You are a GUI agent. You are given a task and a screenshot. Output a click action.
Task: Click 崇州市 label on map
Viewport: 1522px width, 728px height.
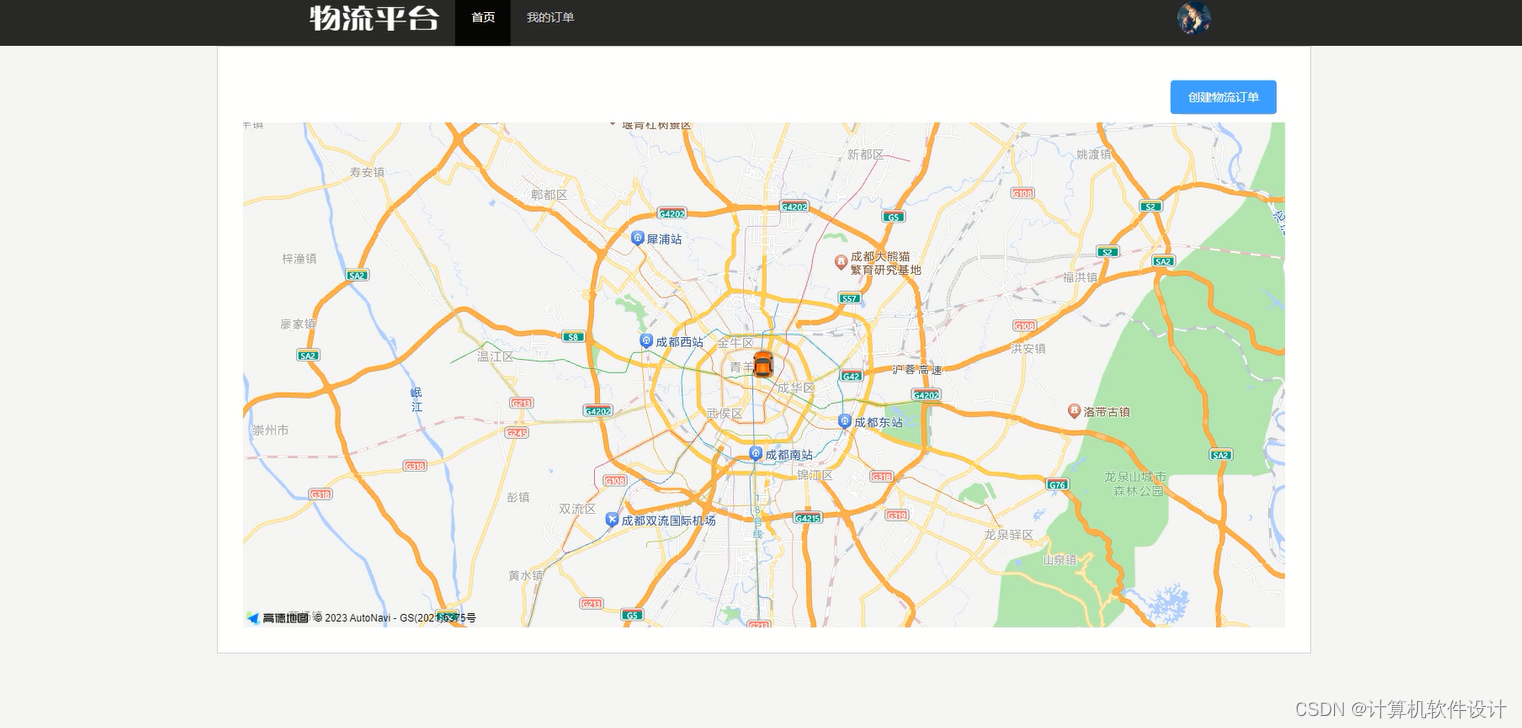point(270,430)
